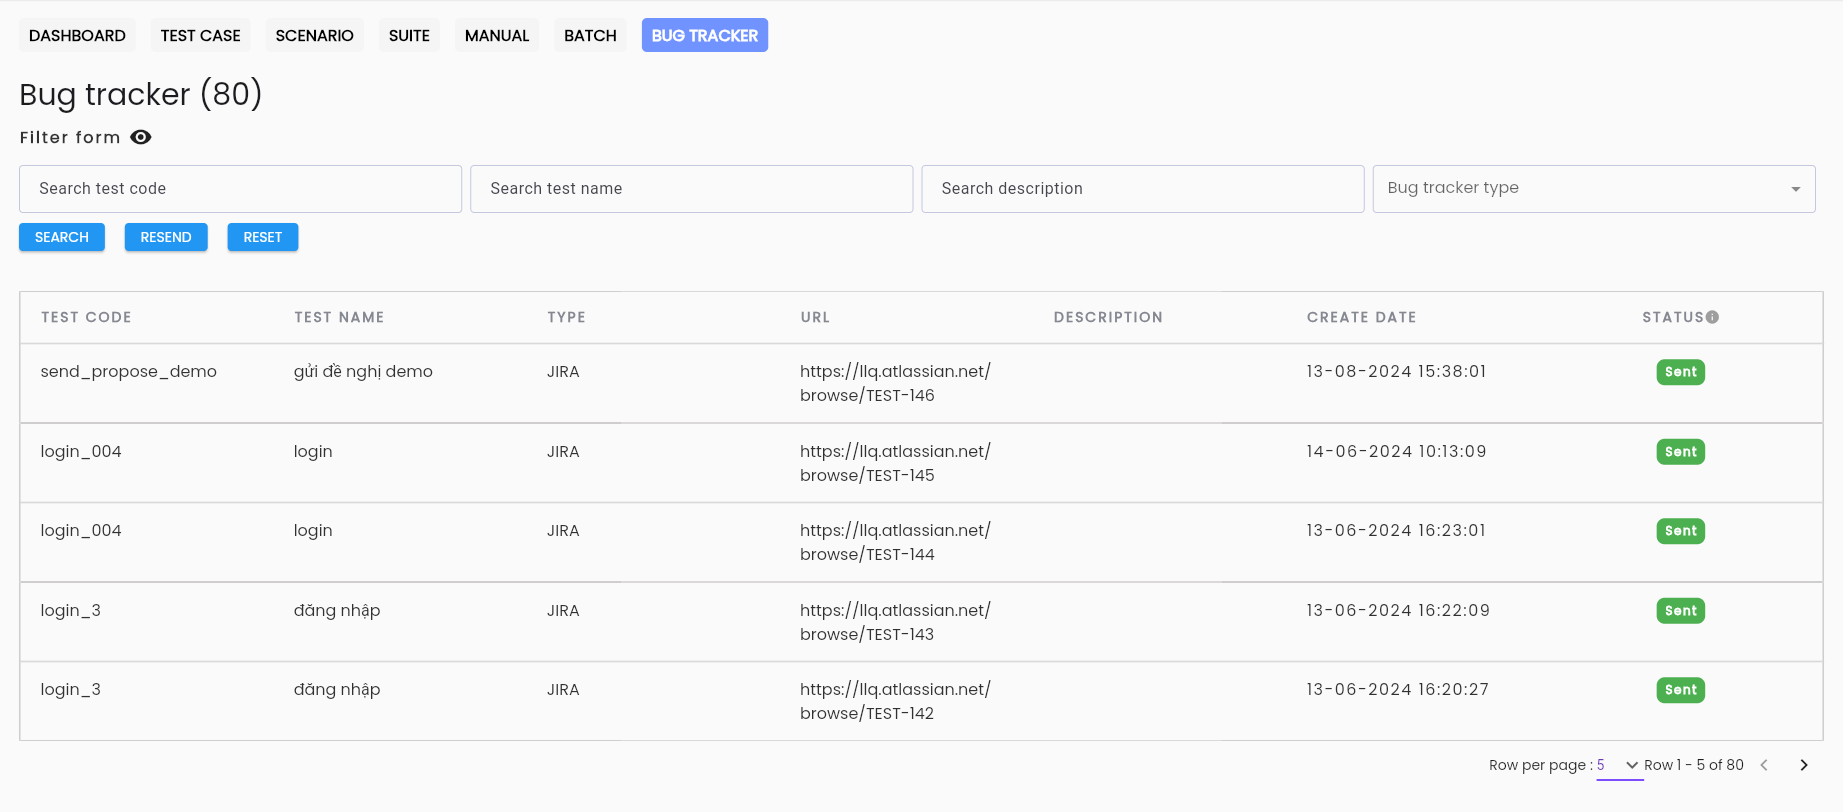The image size is (1843, 812).
Task: Select date 14-06-2024 10:13:09
Action: point(1396,452)
